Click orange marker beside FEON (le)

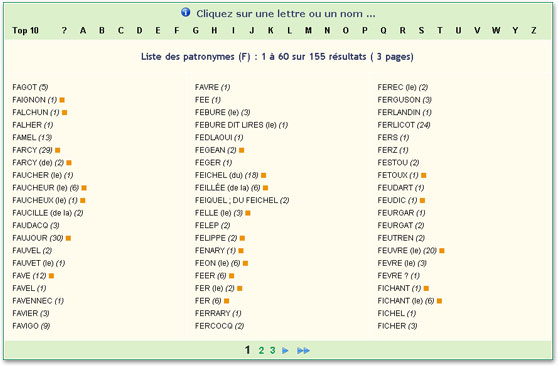246,263
